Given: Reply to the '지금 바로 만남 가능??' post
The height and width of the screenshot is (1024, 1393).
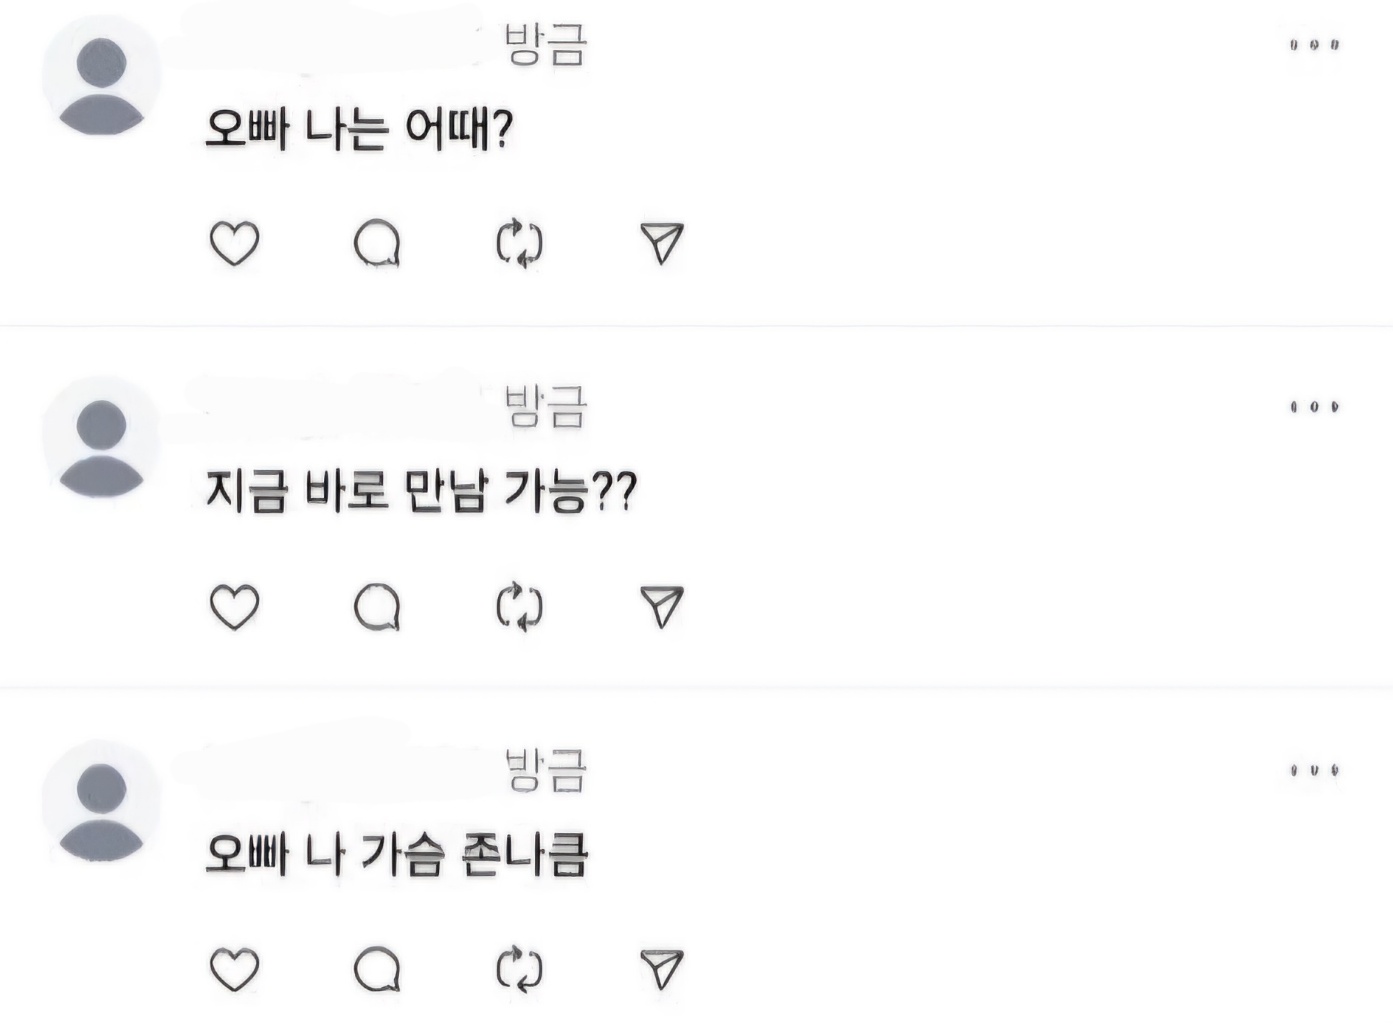Looking at the screenshot, I should 377,607.
